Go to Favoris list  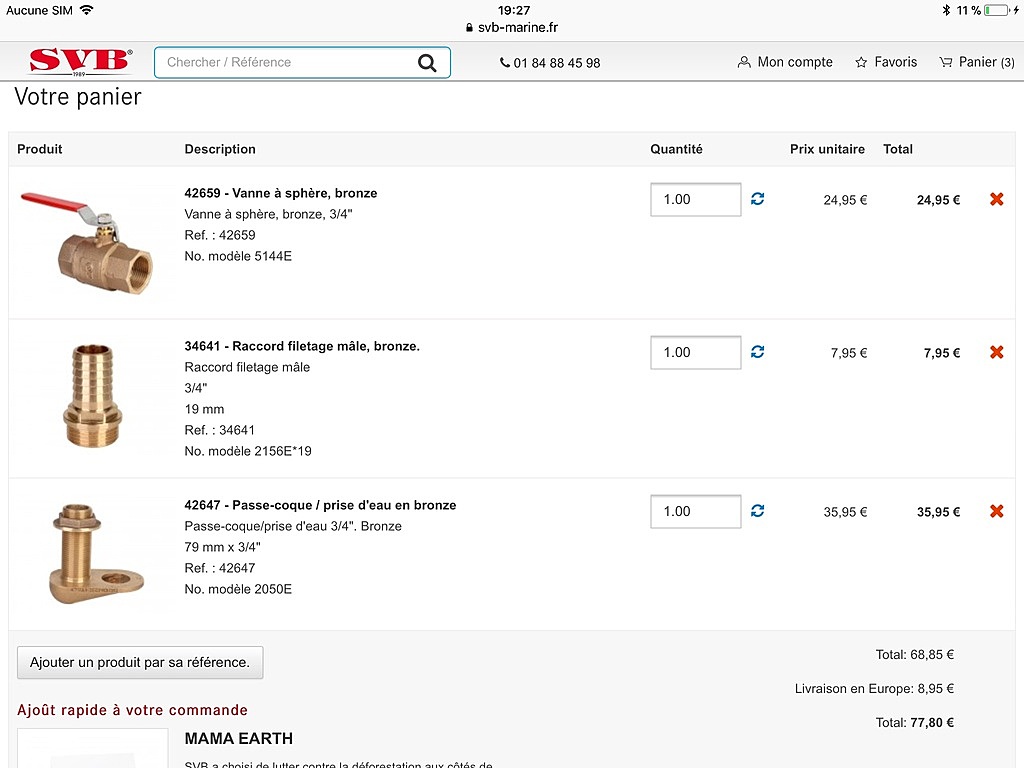point(886,62)
